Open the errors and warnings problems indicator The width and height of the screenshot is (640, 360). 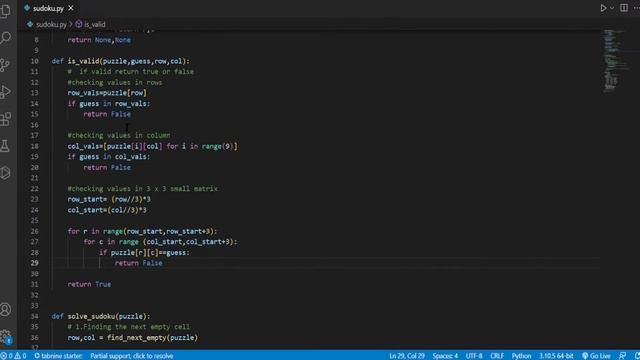[13, 356]
